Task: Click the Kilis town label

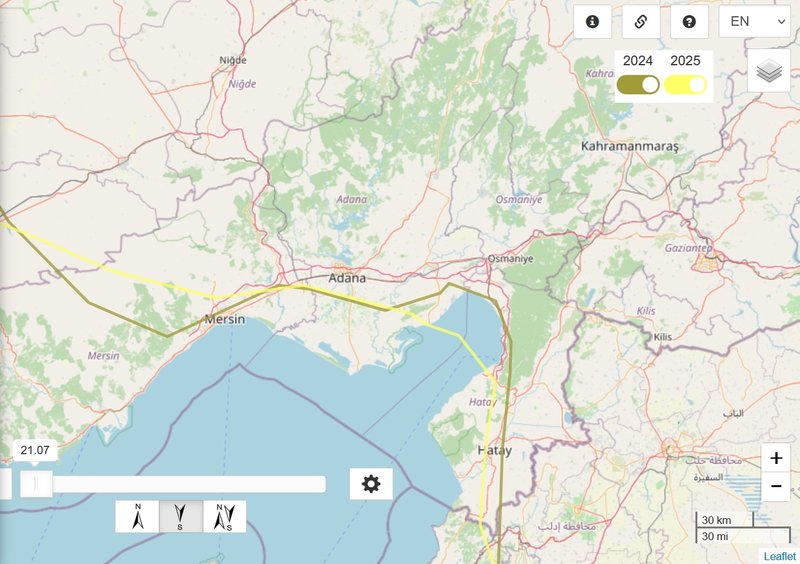Action: [x=662, y=337]
